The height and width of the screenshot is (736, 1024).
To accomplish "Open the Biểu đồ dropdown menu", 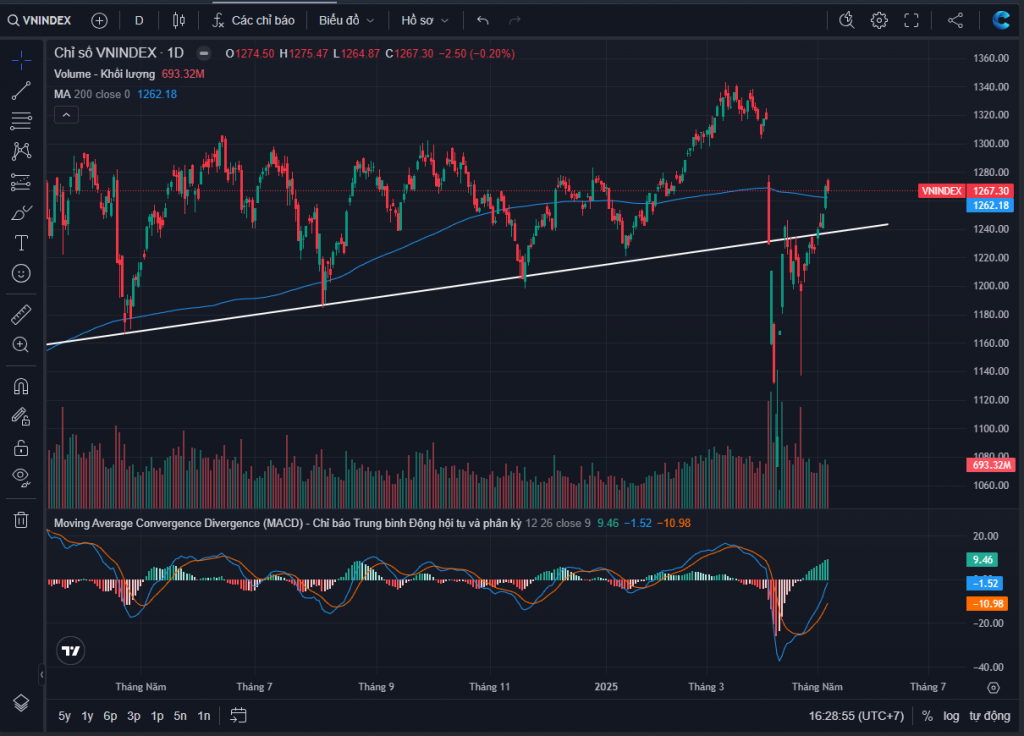I will click(x=346, y=21).
